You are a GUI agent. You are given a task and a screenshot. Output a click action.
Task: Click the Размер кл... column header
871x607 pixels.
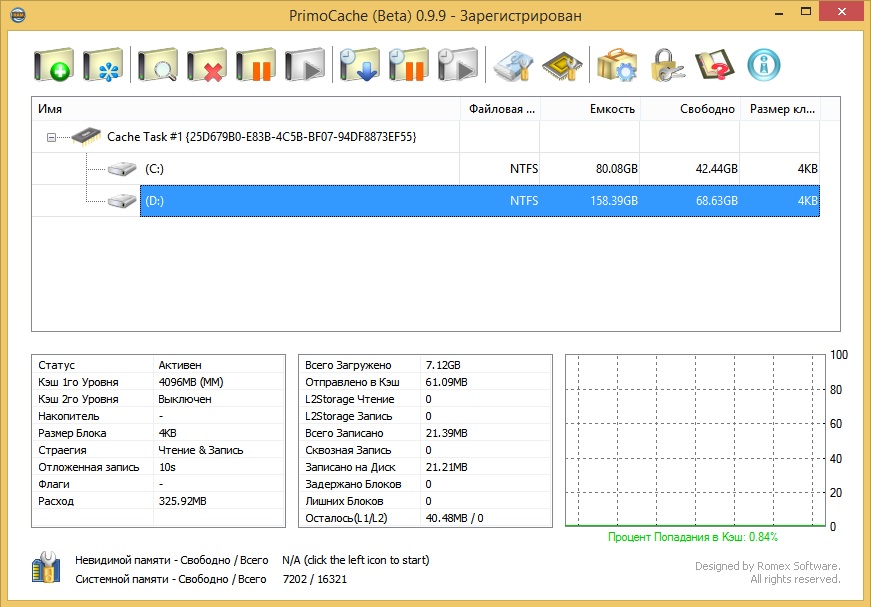tap(781, 109)
